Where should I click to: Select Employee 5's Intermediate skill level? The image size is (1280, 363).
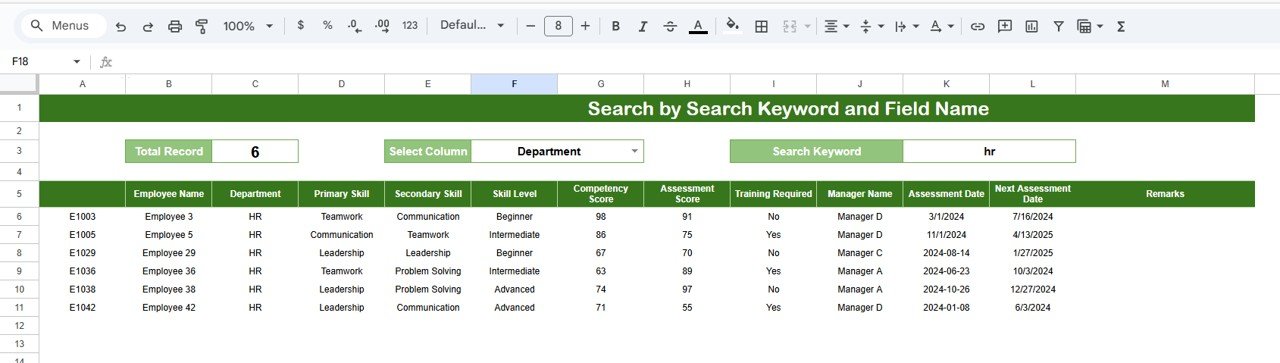click(514, 235)
